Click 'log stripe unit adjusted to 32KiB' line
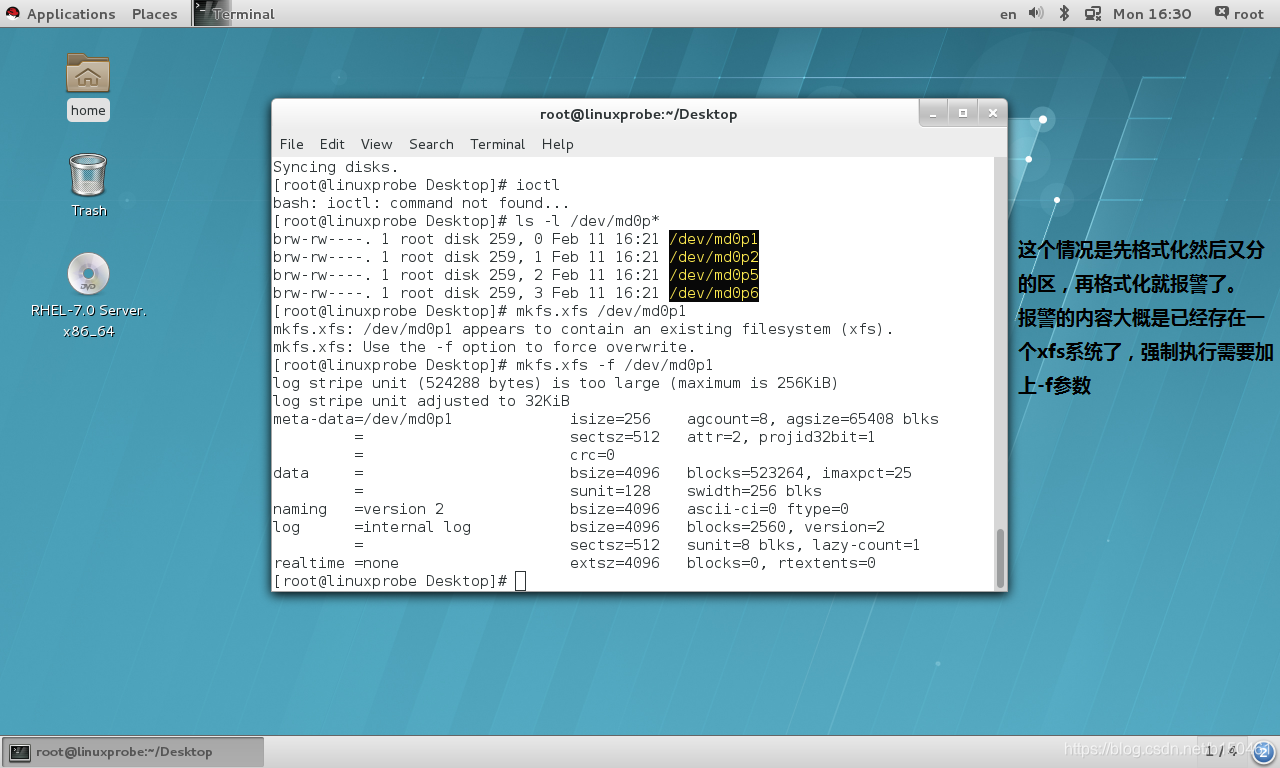Viewport: 1280px width, 768px height. coord(421,401)
